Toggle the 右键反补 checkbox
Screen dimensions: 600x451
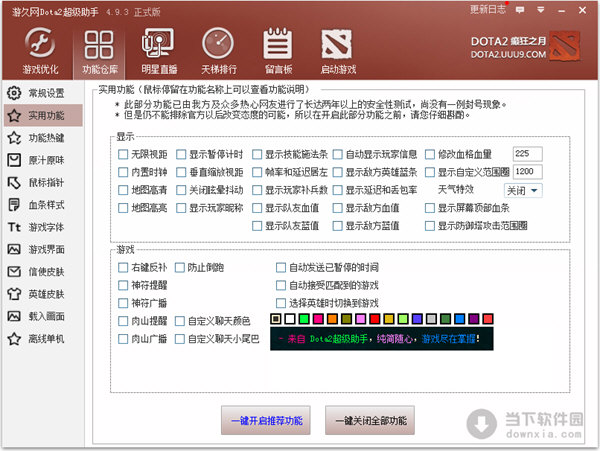[x=123, y=268]
